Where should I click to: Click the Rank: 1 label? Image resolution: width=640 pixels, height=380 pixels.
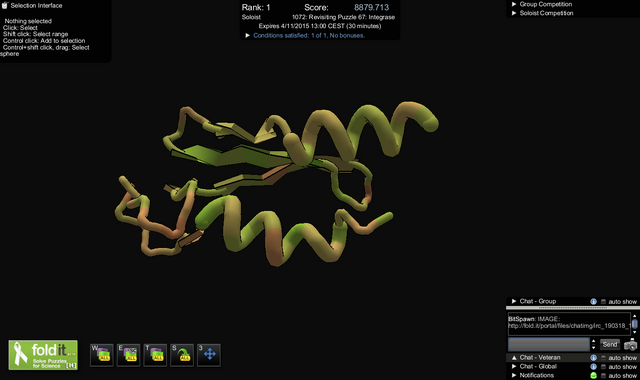click(x=256, y=7)
